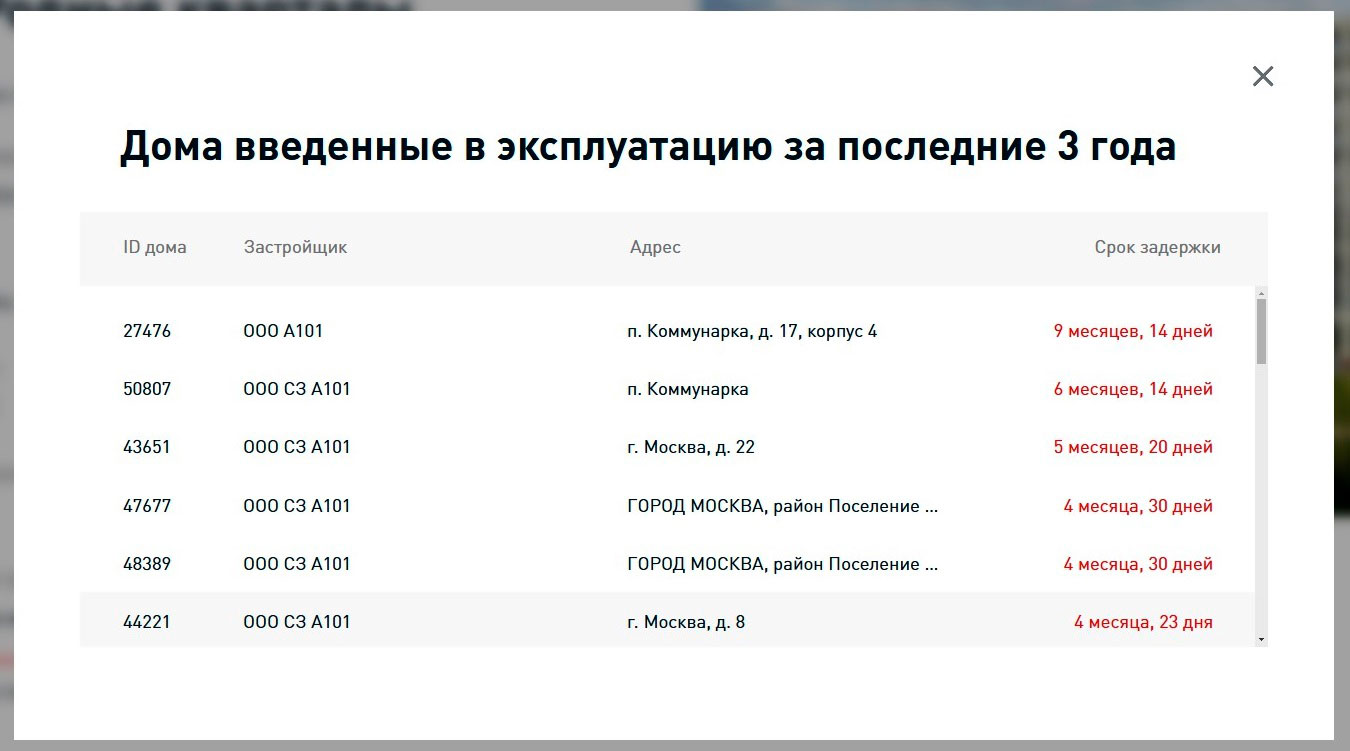Image resolution: width=1350 pixels, height=751 pixels.
Task: Close the modal with the X icon
Action: [1263, 76]
